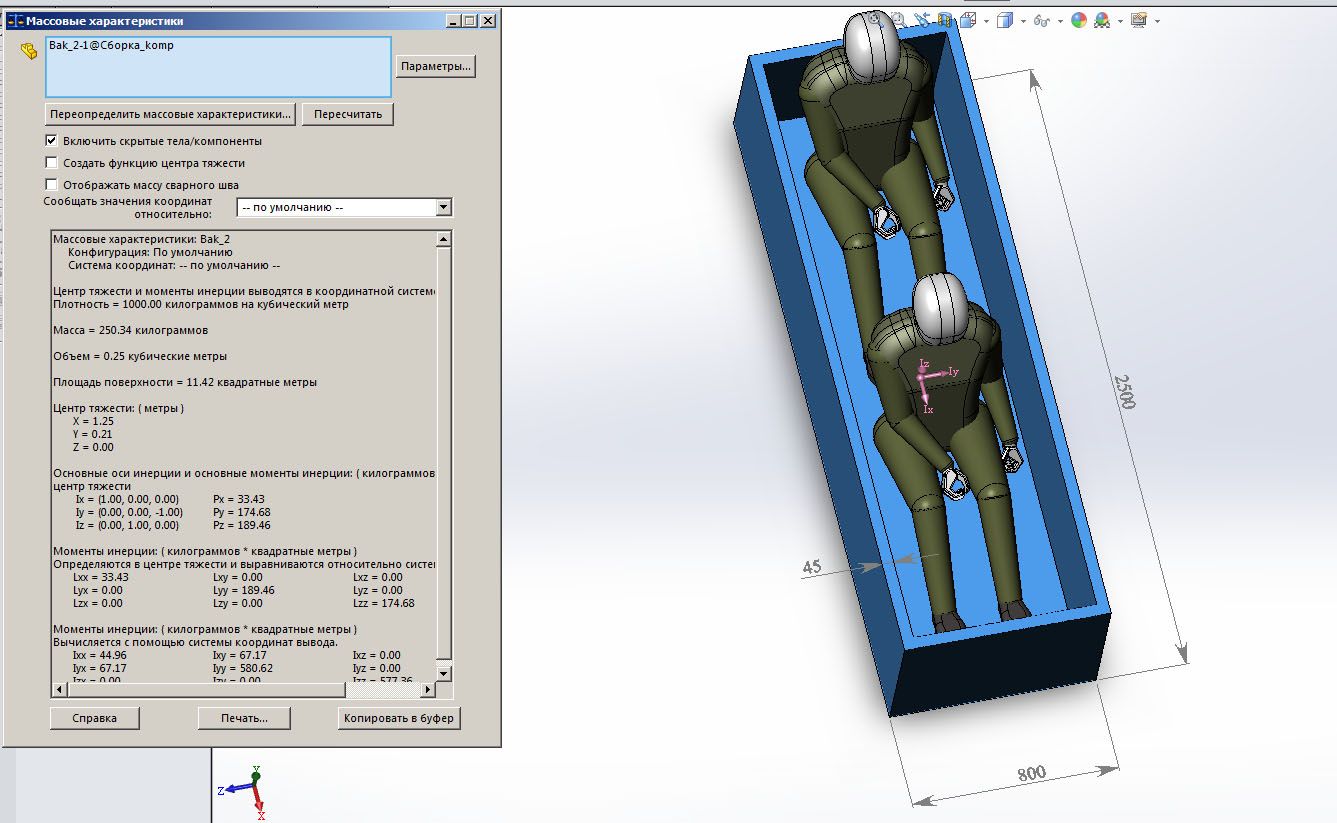
Task: Click the 'Параметры...' button
Action: pos(435,67)
